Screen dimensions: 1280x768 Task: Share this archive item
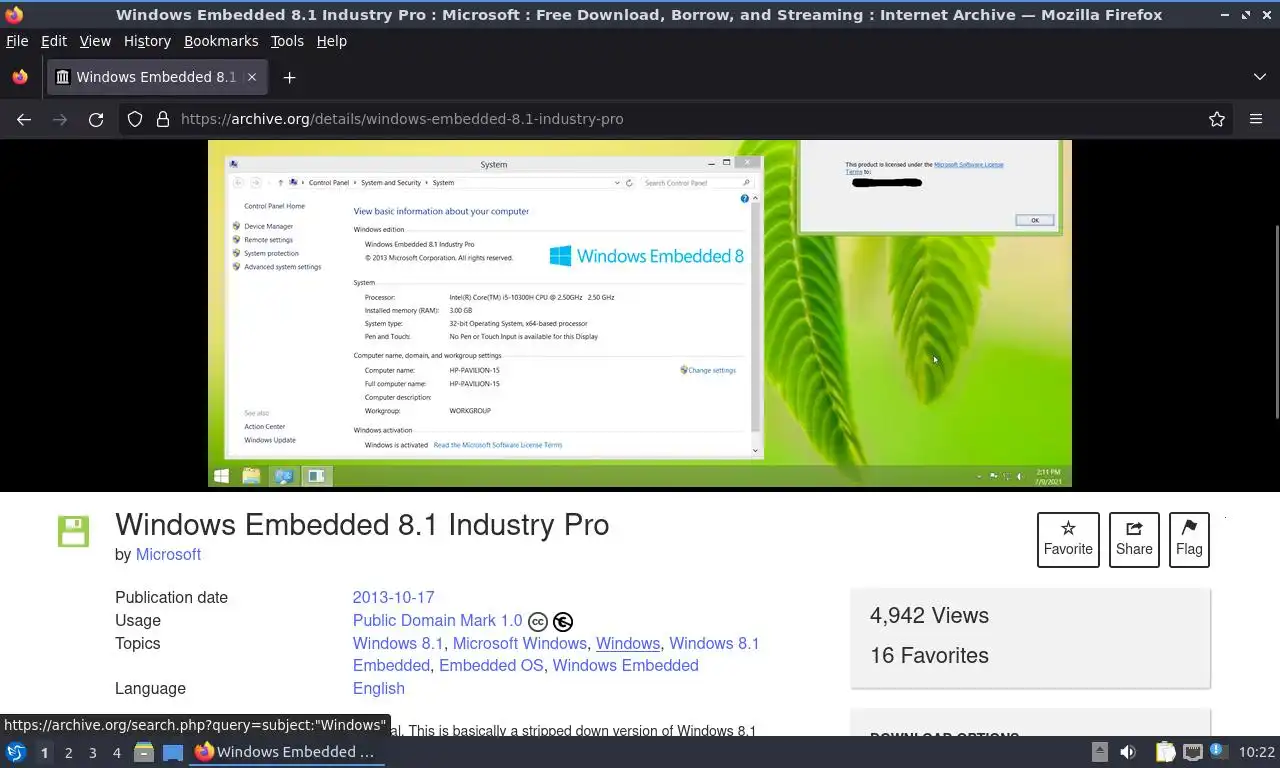1134,540
